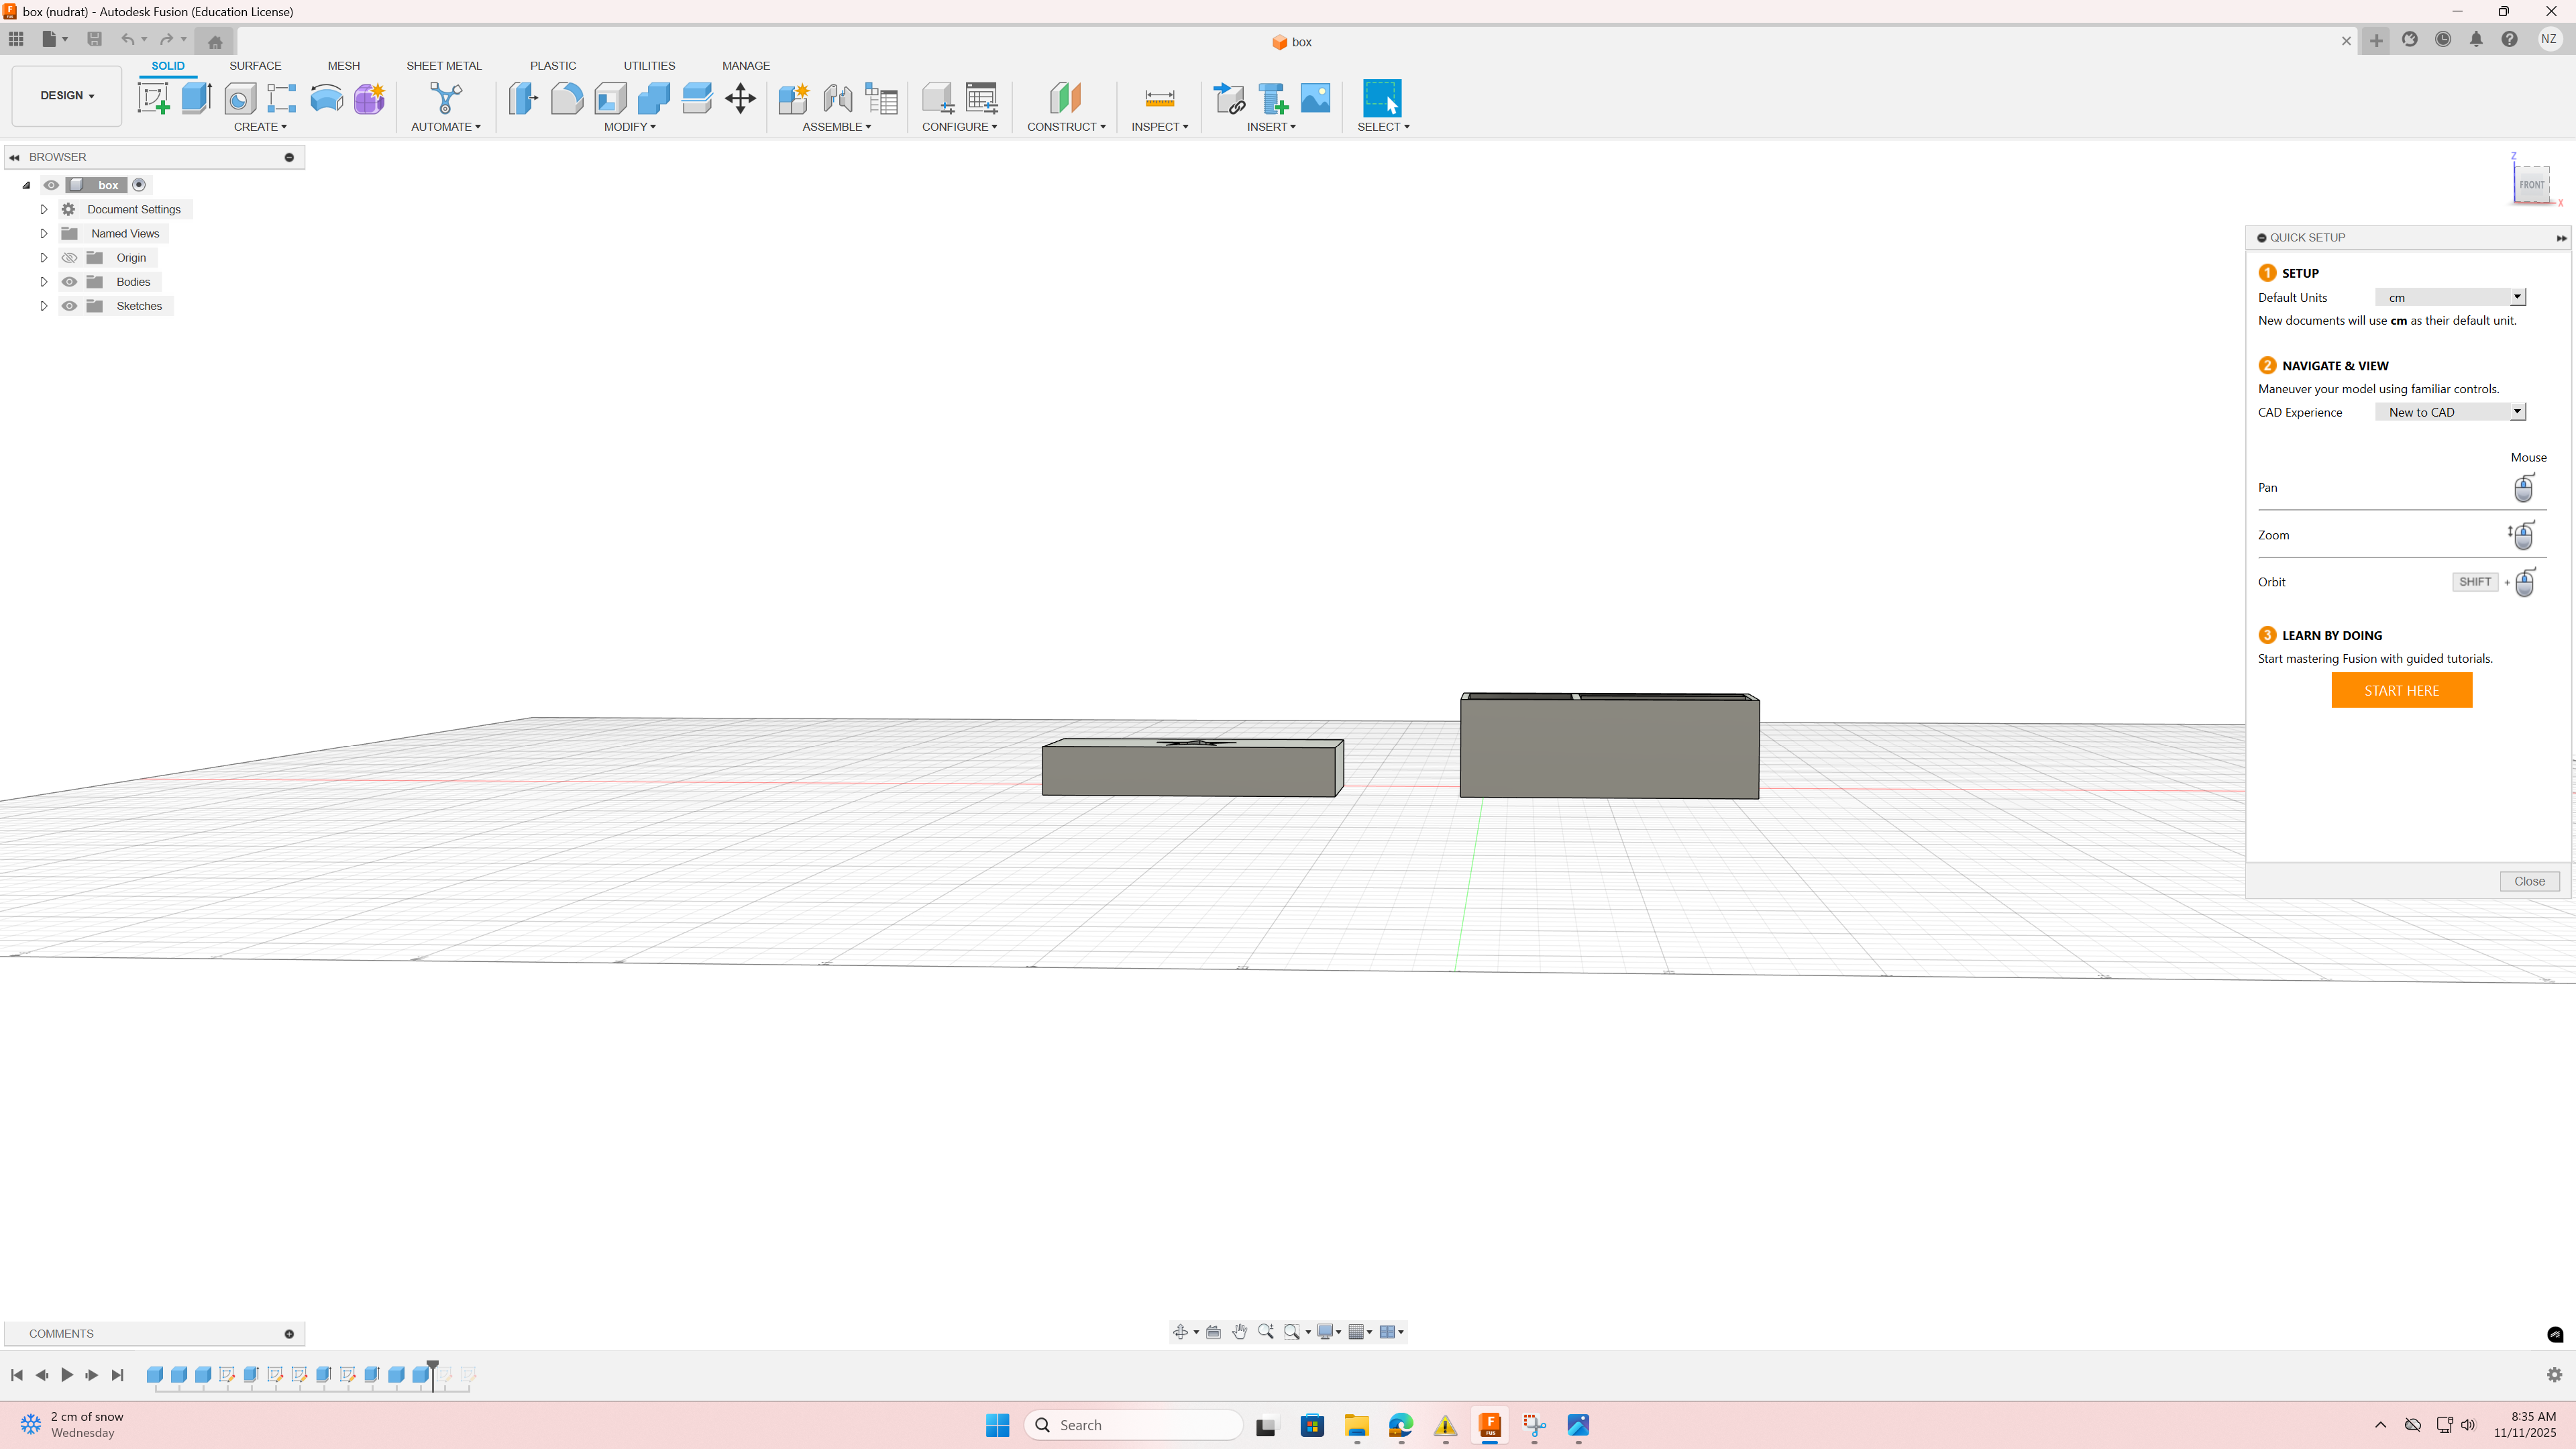
Task: Select the Create Sketch tool
Action: click(153, 98)
